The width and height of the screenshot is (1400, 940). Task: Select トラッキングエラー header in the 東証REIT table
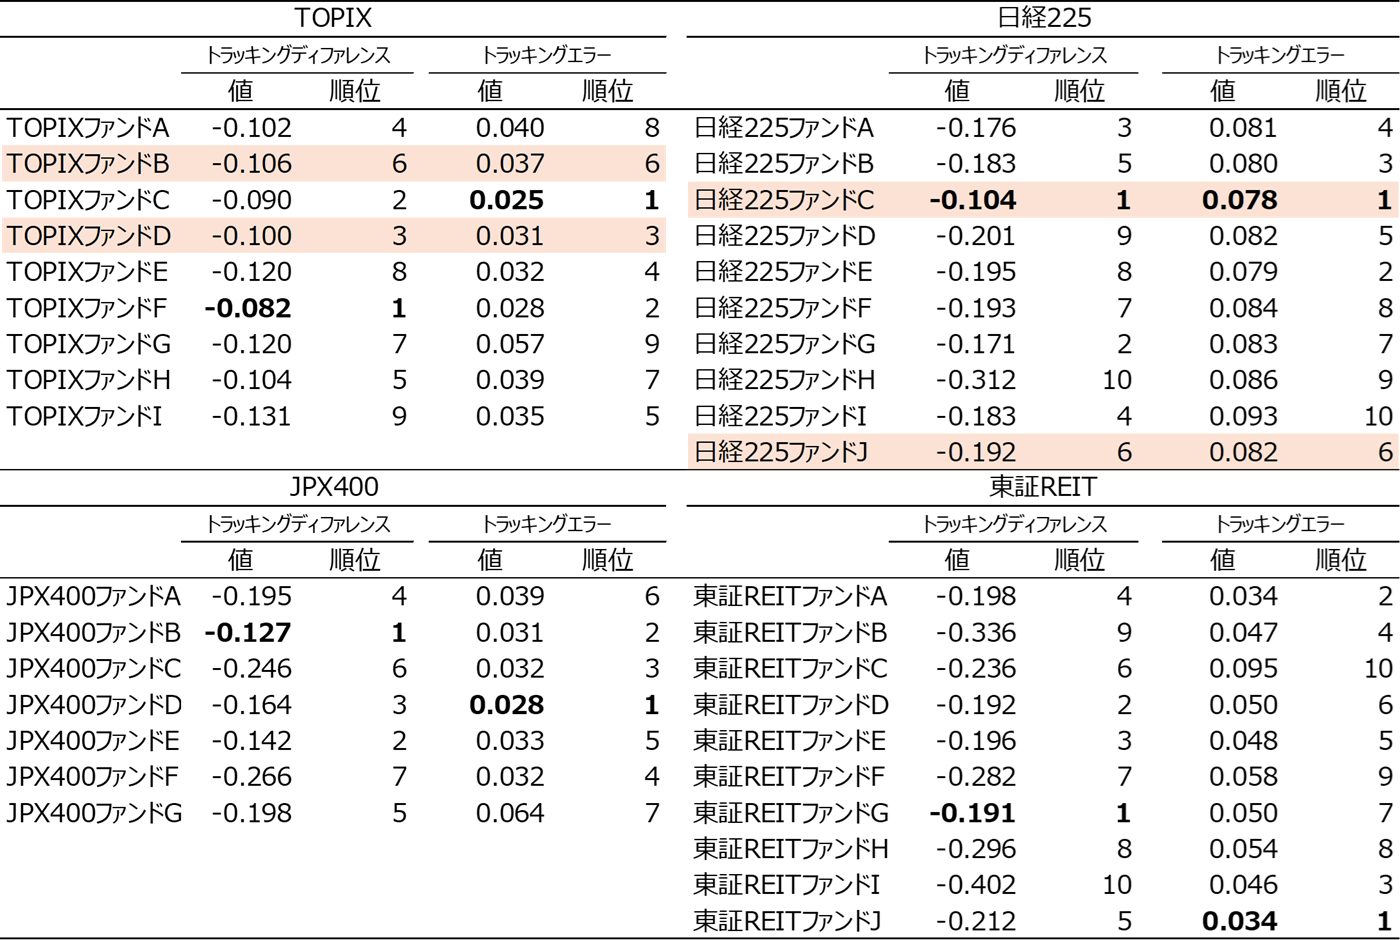(x=1279, y=524)
